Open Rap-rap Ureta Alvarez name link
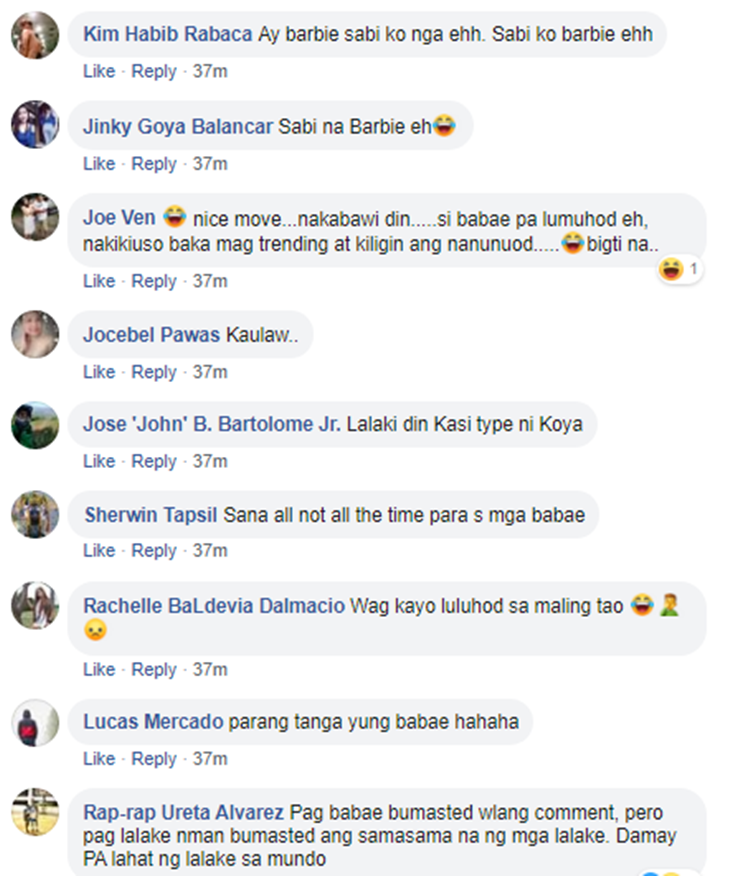750x876 pixels. point(183,812)
